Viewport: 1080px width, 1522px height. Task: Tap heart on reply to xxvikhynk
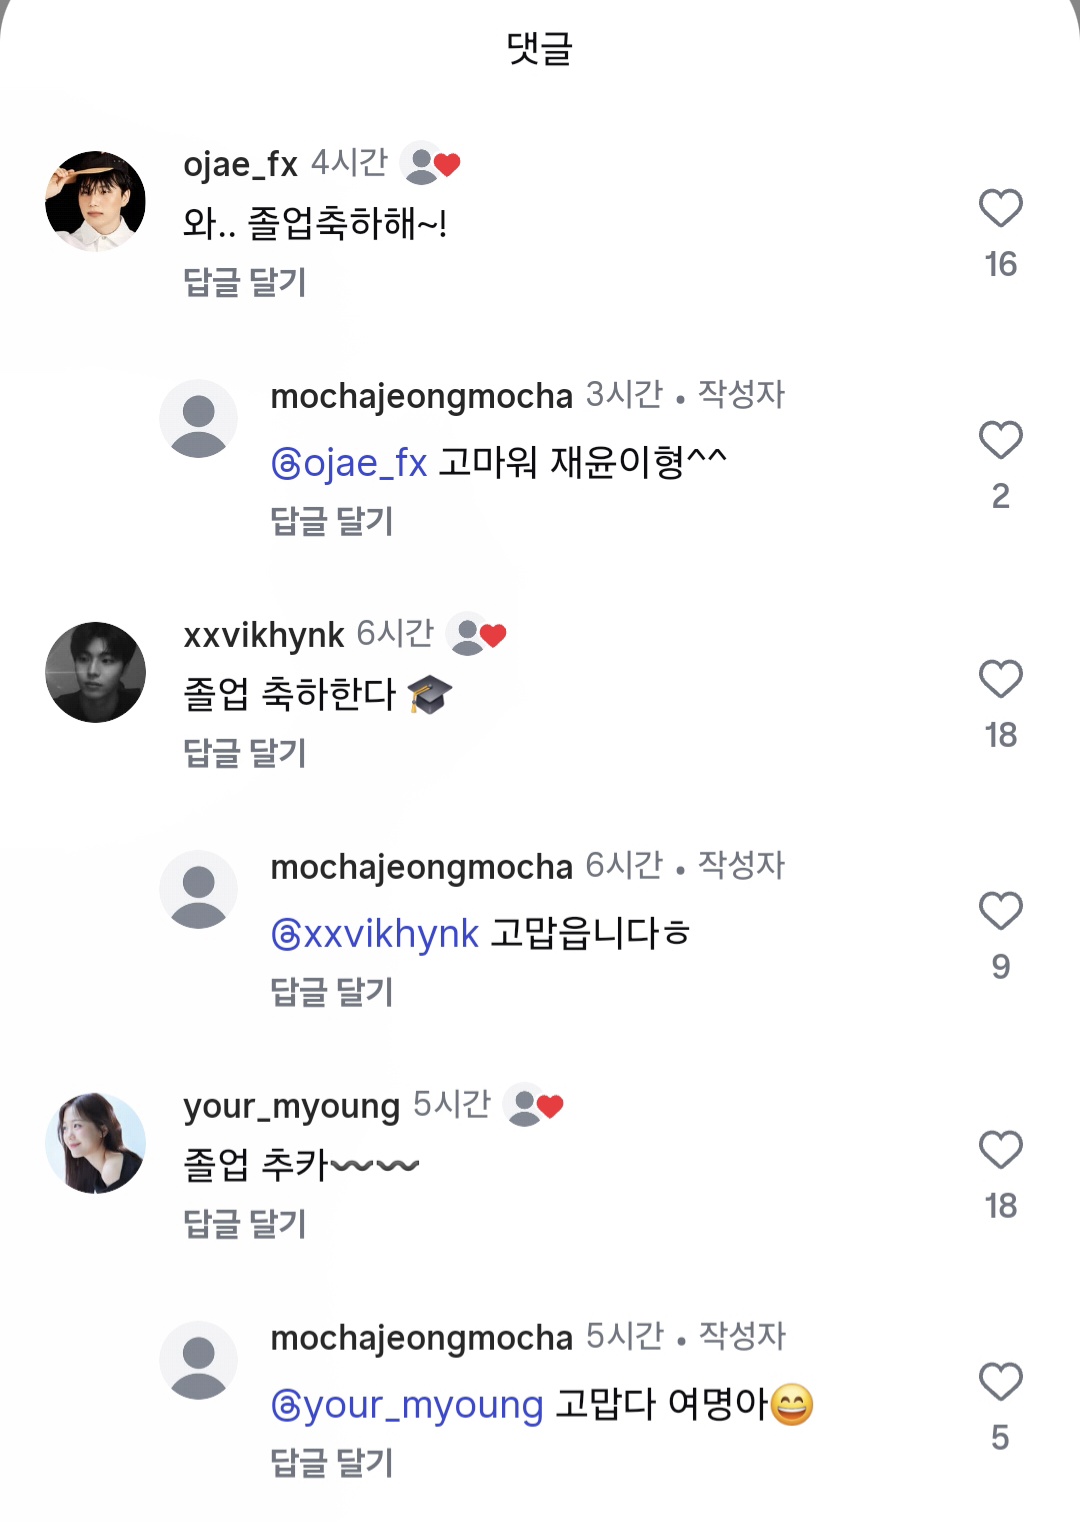point(1000,911)
